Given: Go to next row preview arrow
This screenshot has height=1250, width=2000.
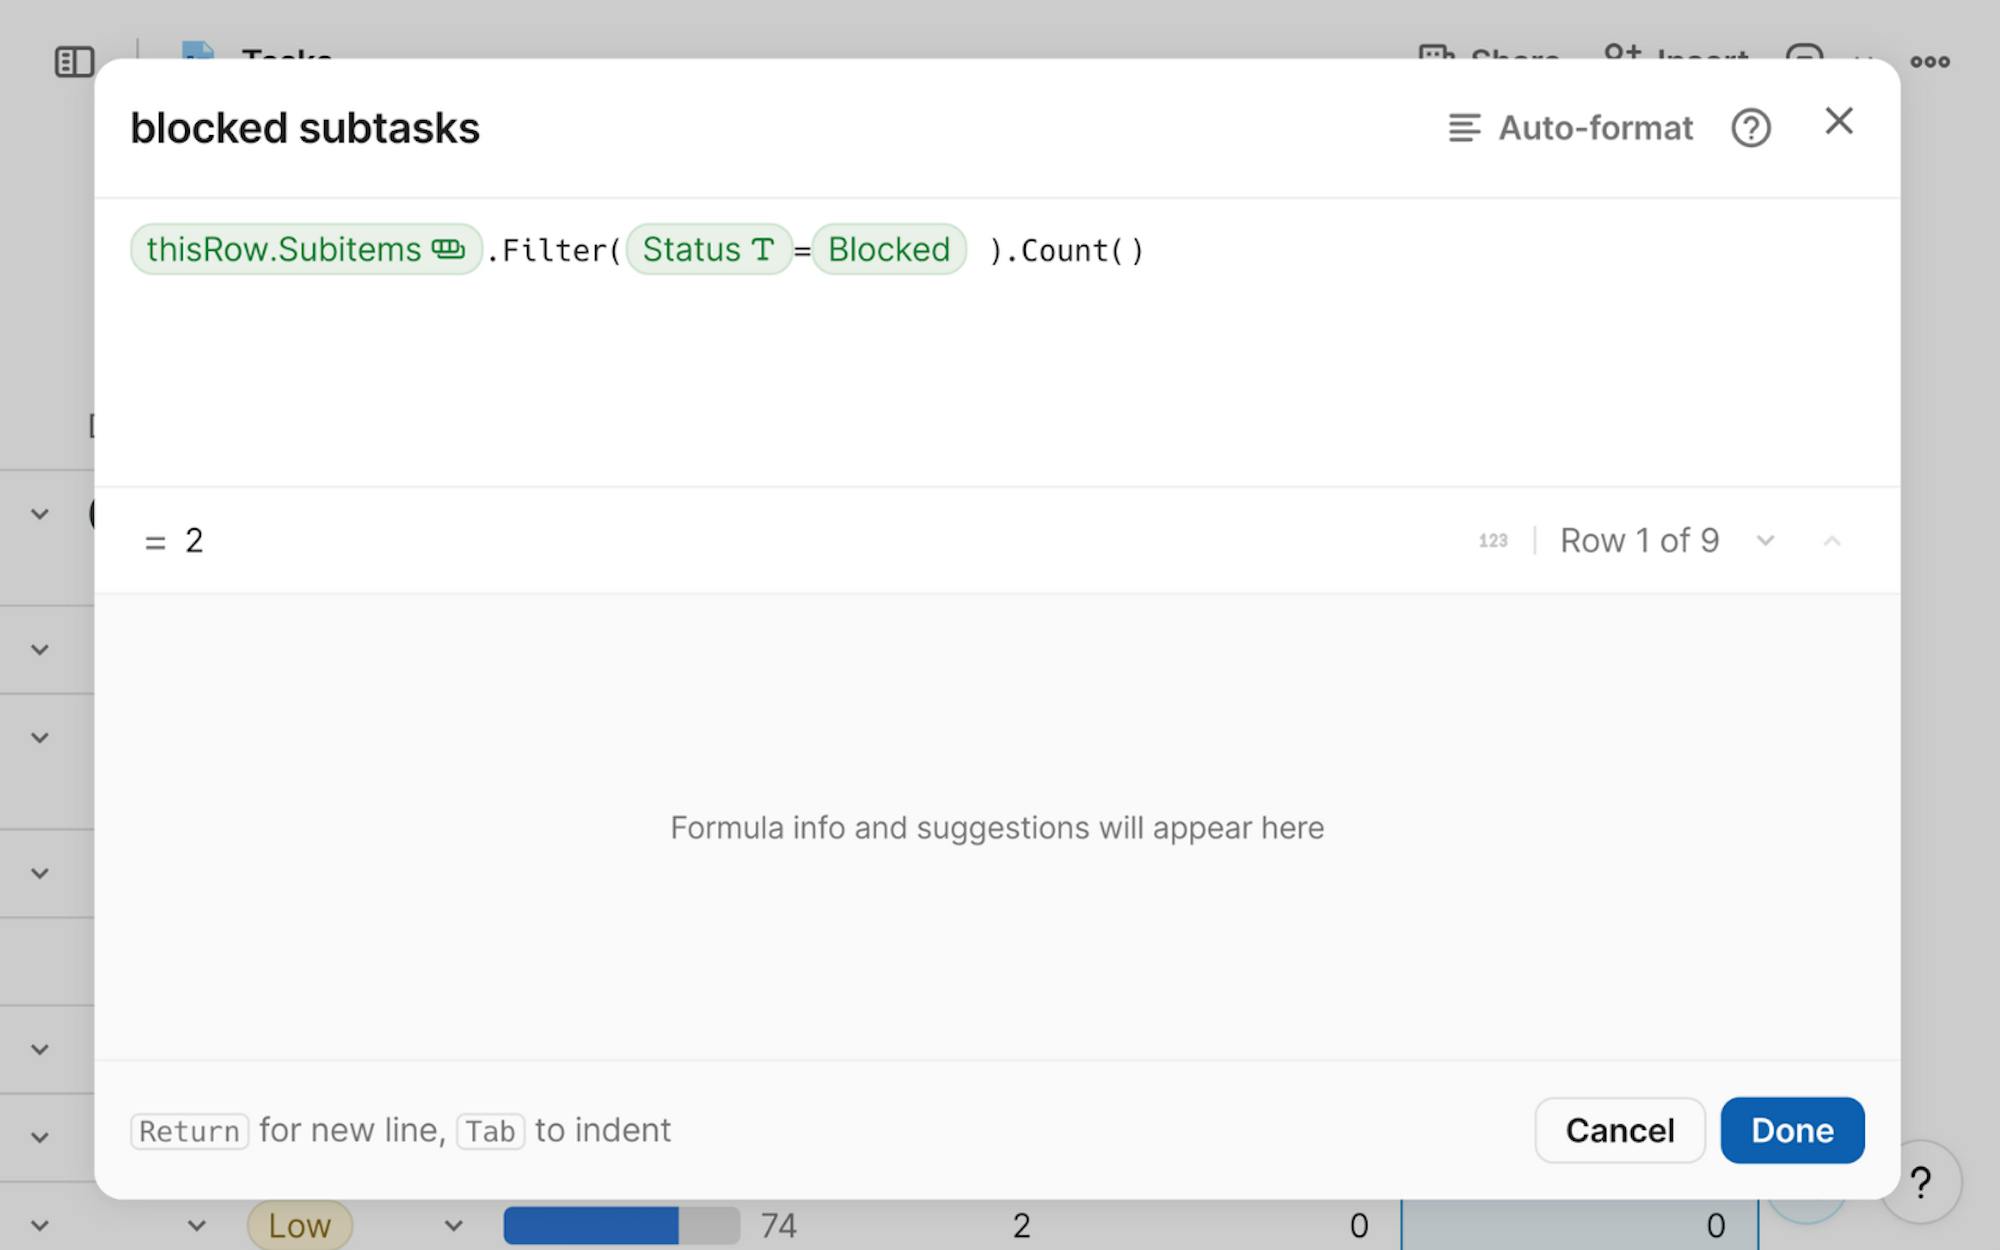Looking at the screenshot, I should click(x=1765, y=541).
